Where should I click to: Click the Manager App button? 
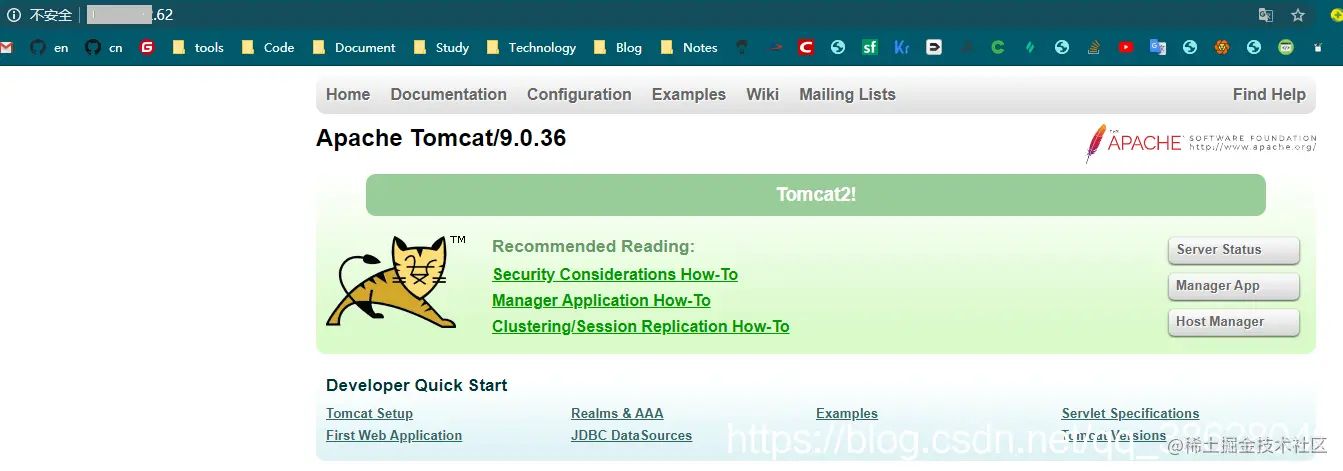click(x=1233, y=286)
